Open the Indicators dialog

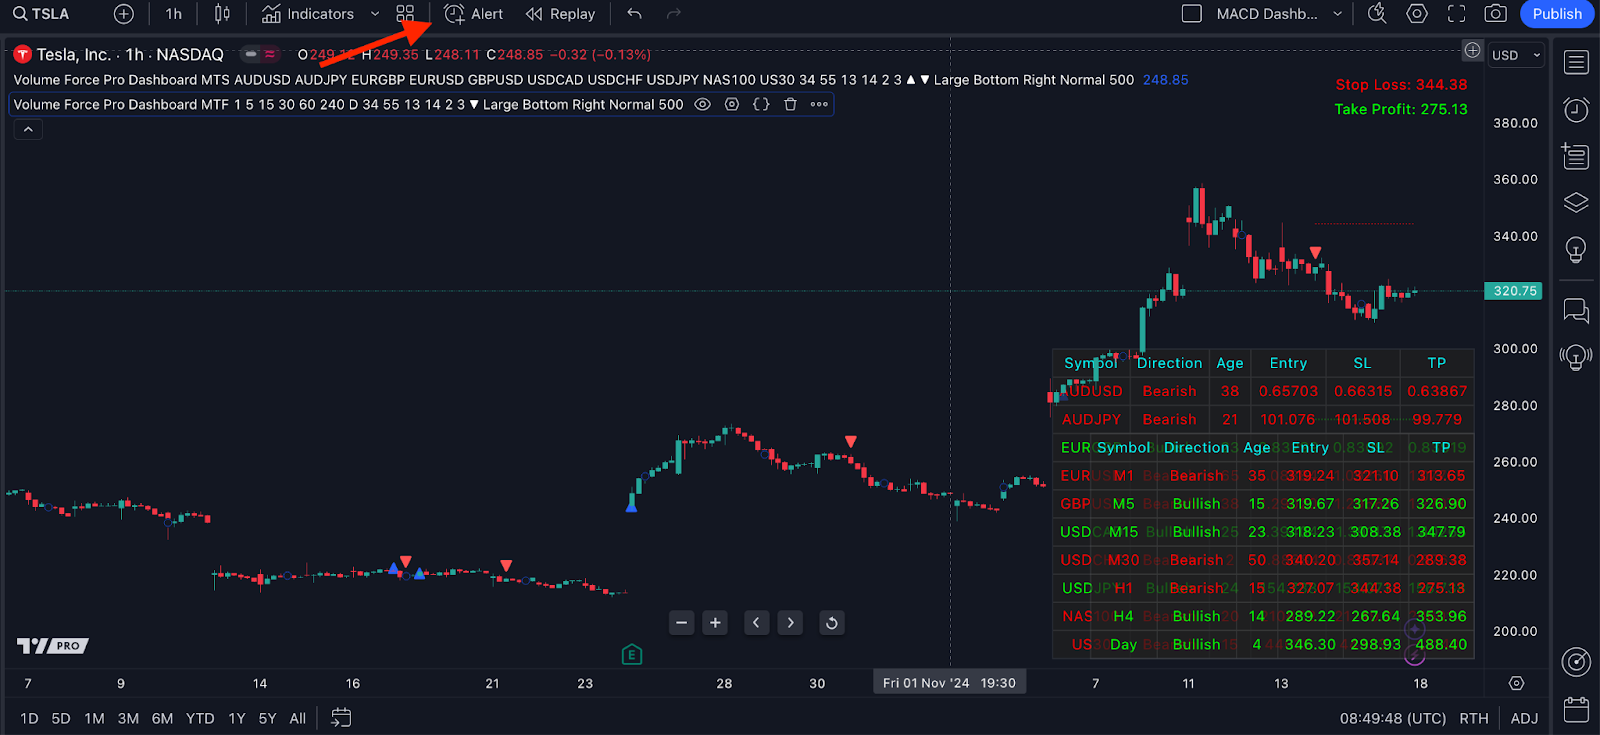pos(308,14)
